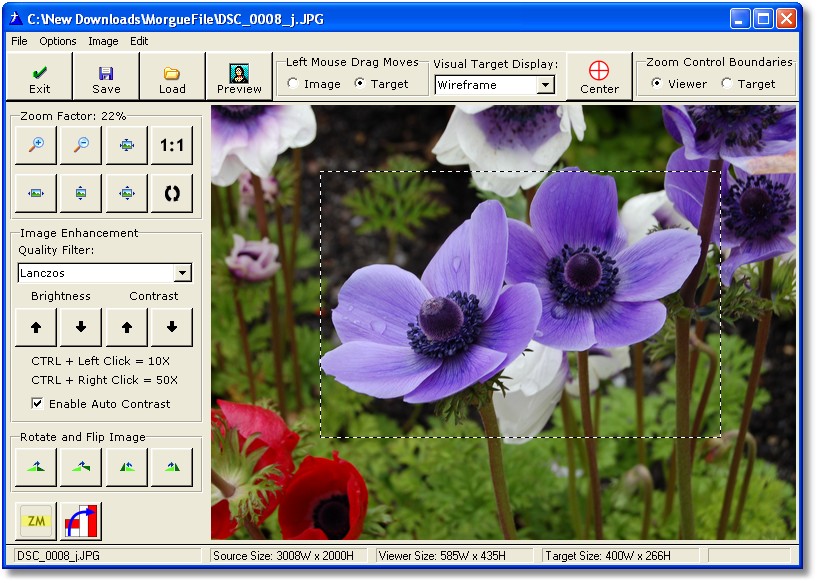This screenshot has width=817, height=583.
Task: Click the second Rotate and Flip Image button
Action: pyautogui.click(x=81, y=467)
